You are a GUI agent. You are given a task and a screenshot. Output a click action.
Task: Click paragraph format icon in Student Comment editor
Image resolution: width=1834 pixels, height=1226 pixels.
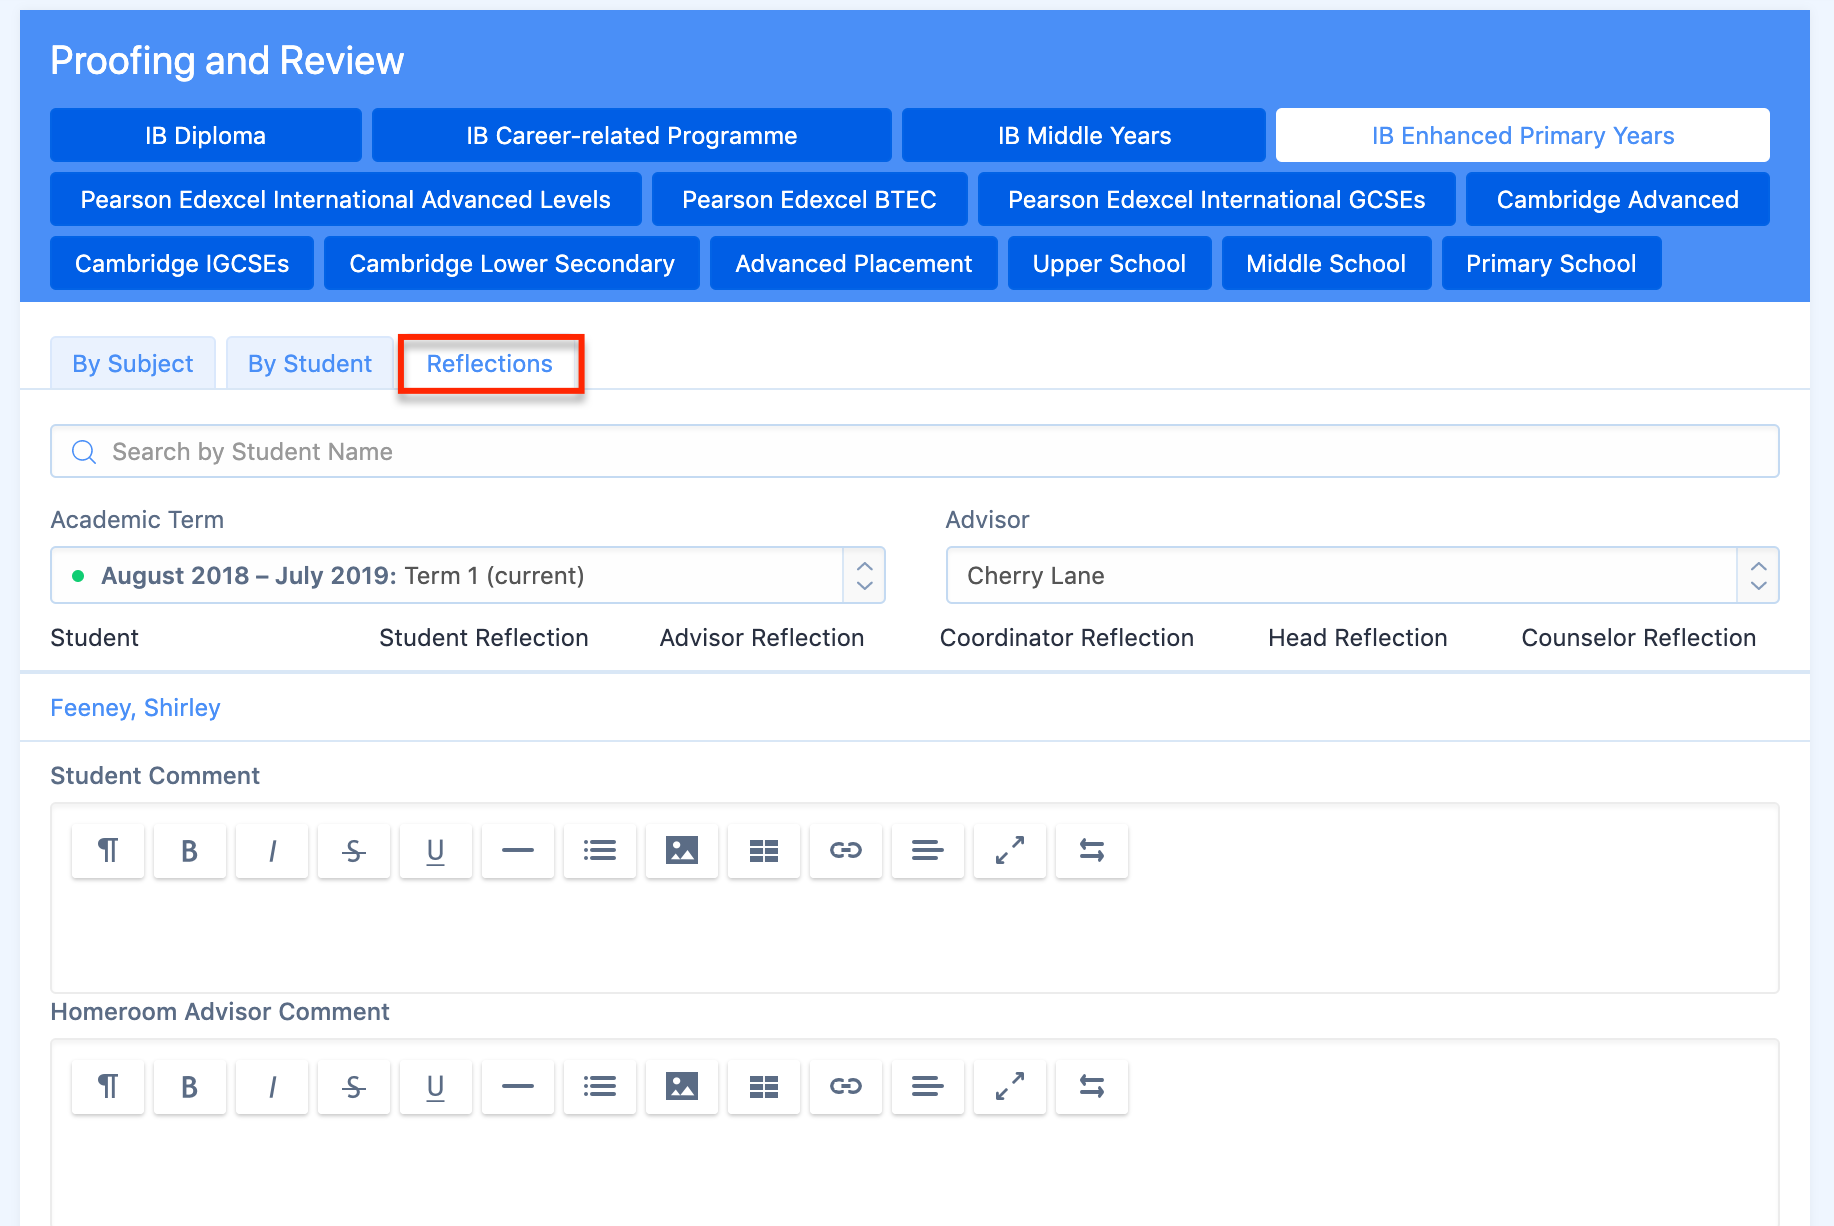(x=108, y=851)
